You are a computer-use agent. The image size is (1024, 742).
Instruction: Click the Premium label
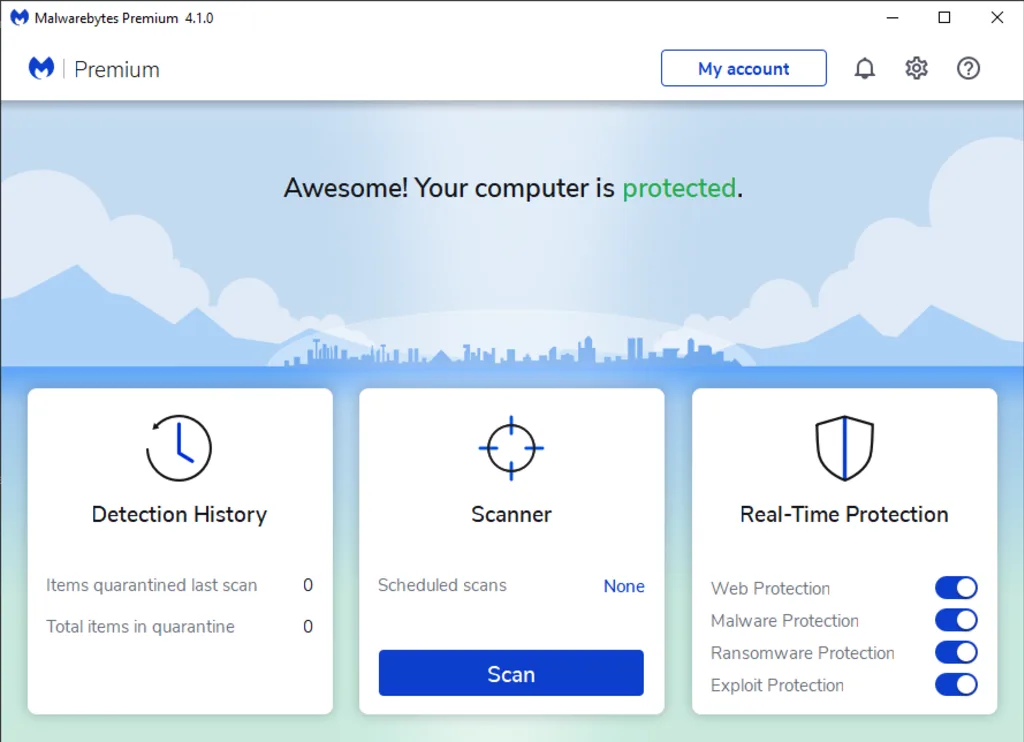(x=117, y=69)
